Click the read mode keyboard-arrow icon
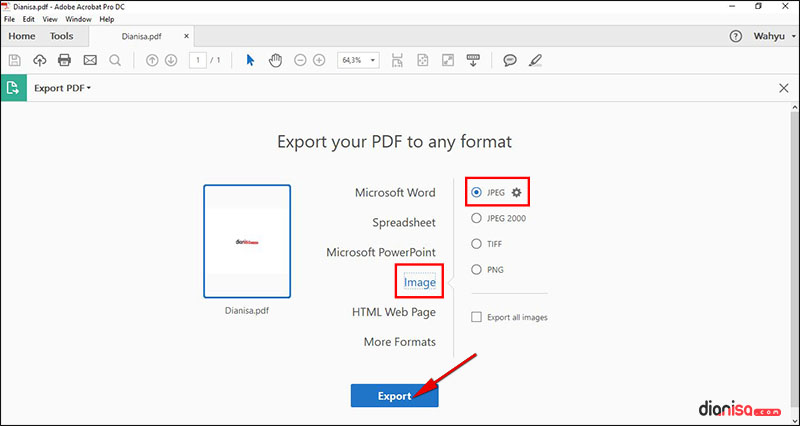Screen dimensions: 800x426 coord(473,60)
